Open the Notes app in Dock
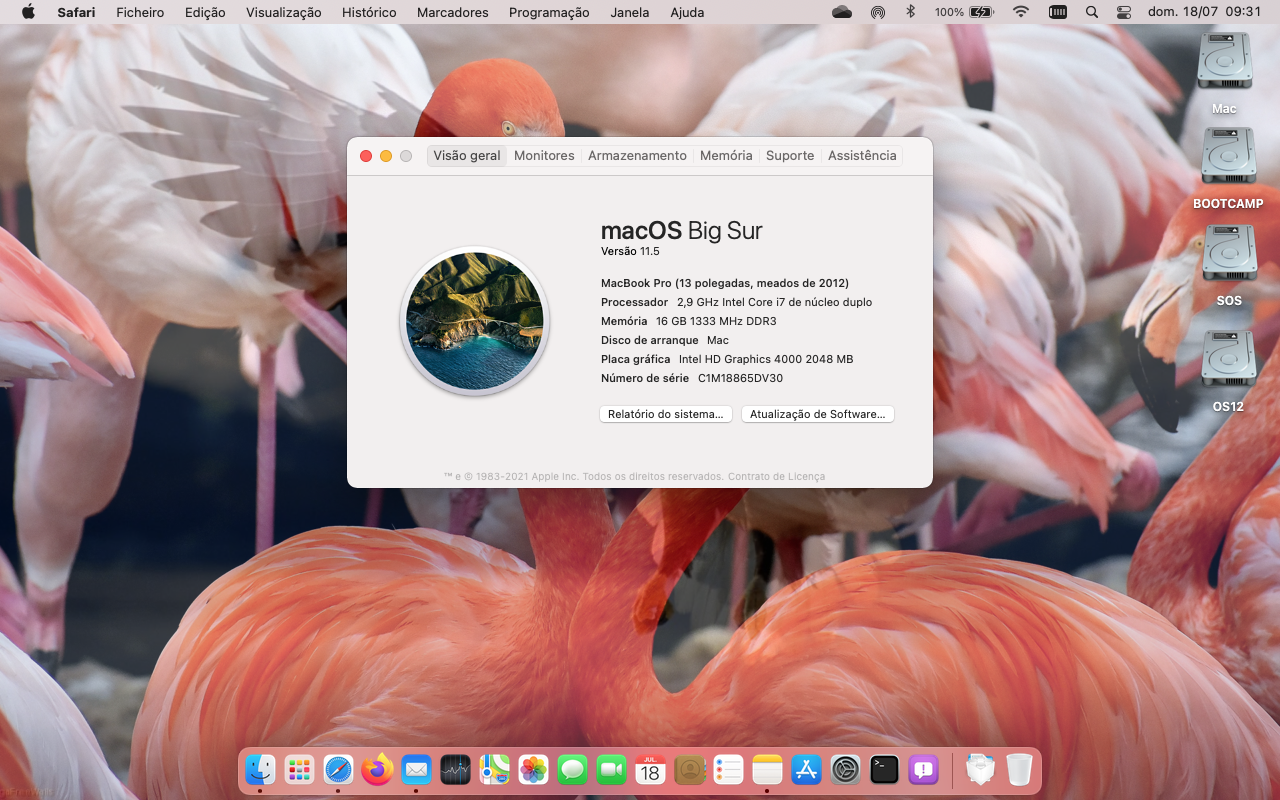Screen dimensions: 1280x800 (768, 769)
